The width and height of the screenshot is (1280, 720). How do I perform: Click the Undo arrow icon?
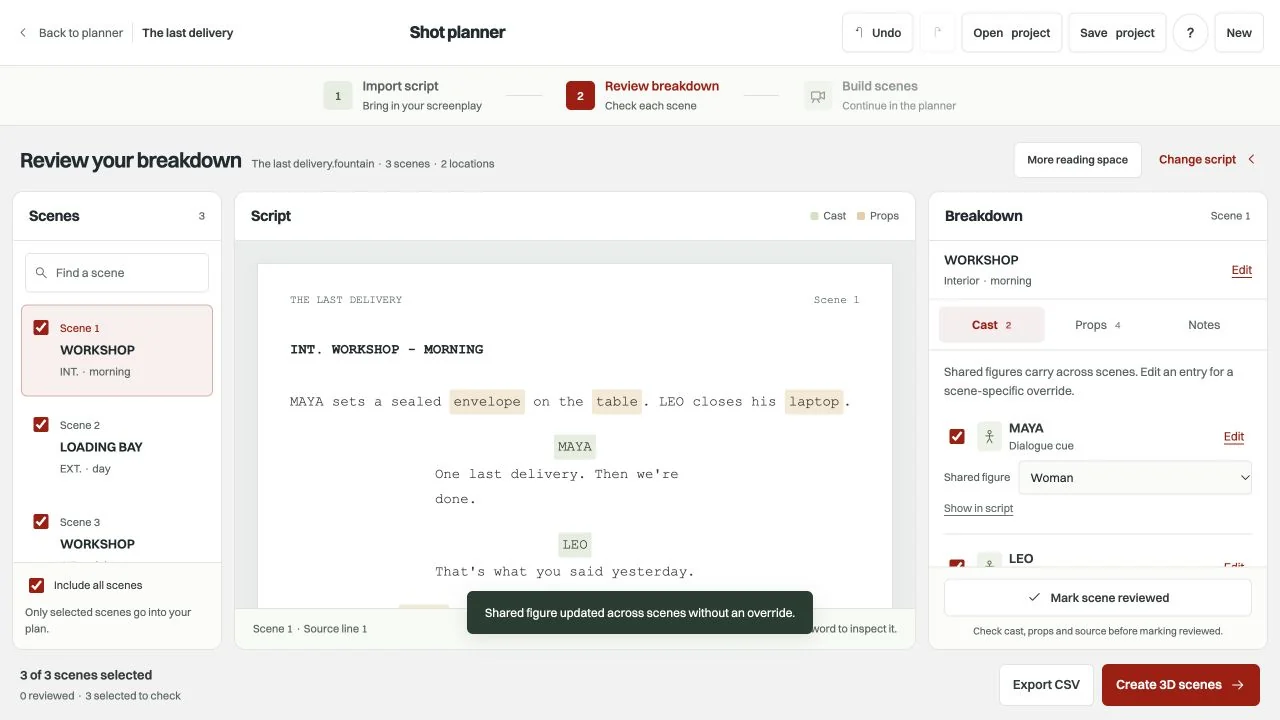(x=859, y=33)
